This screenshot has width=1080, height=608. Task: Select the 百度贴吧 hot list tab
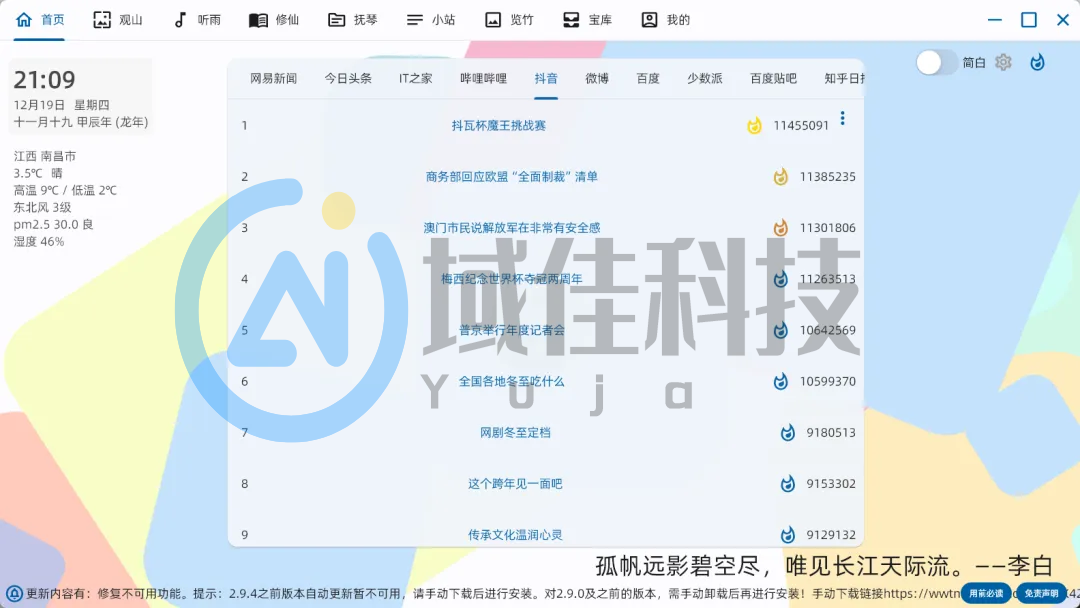click(x=773, y=78)
